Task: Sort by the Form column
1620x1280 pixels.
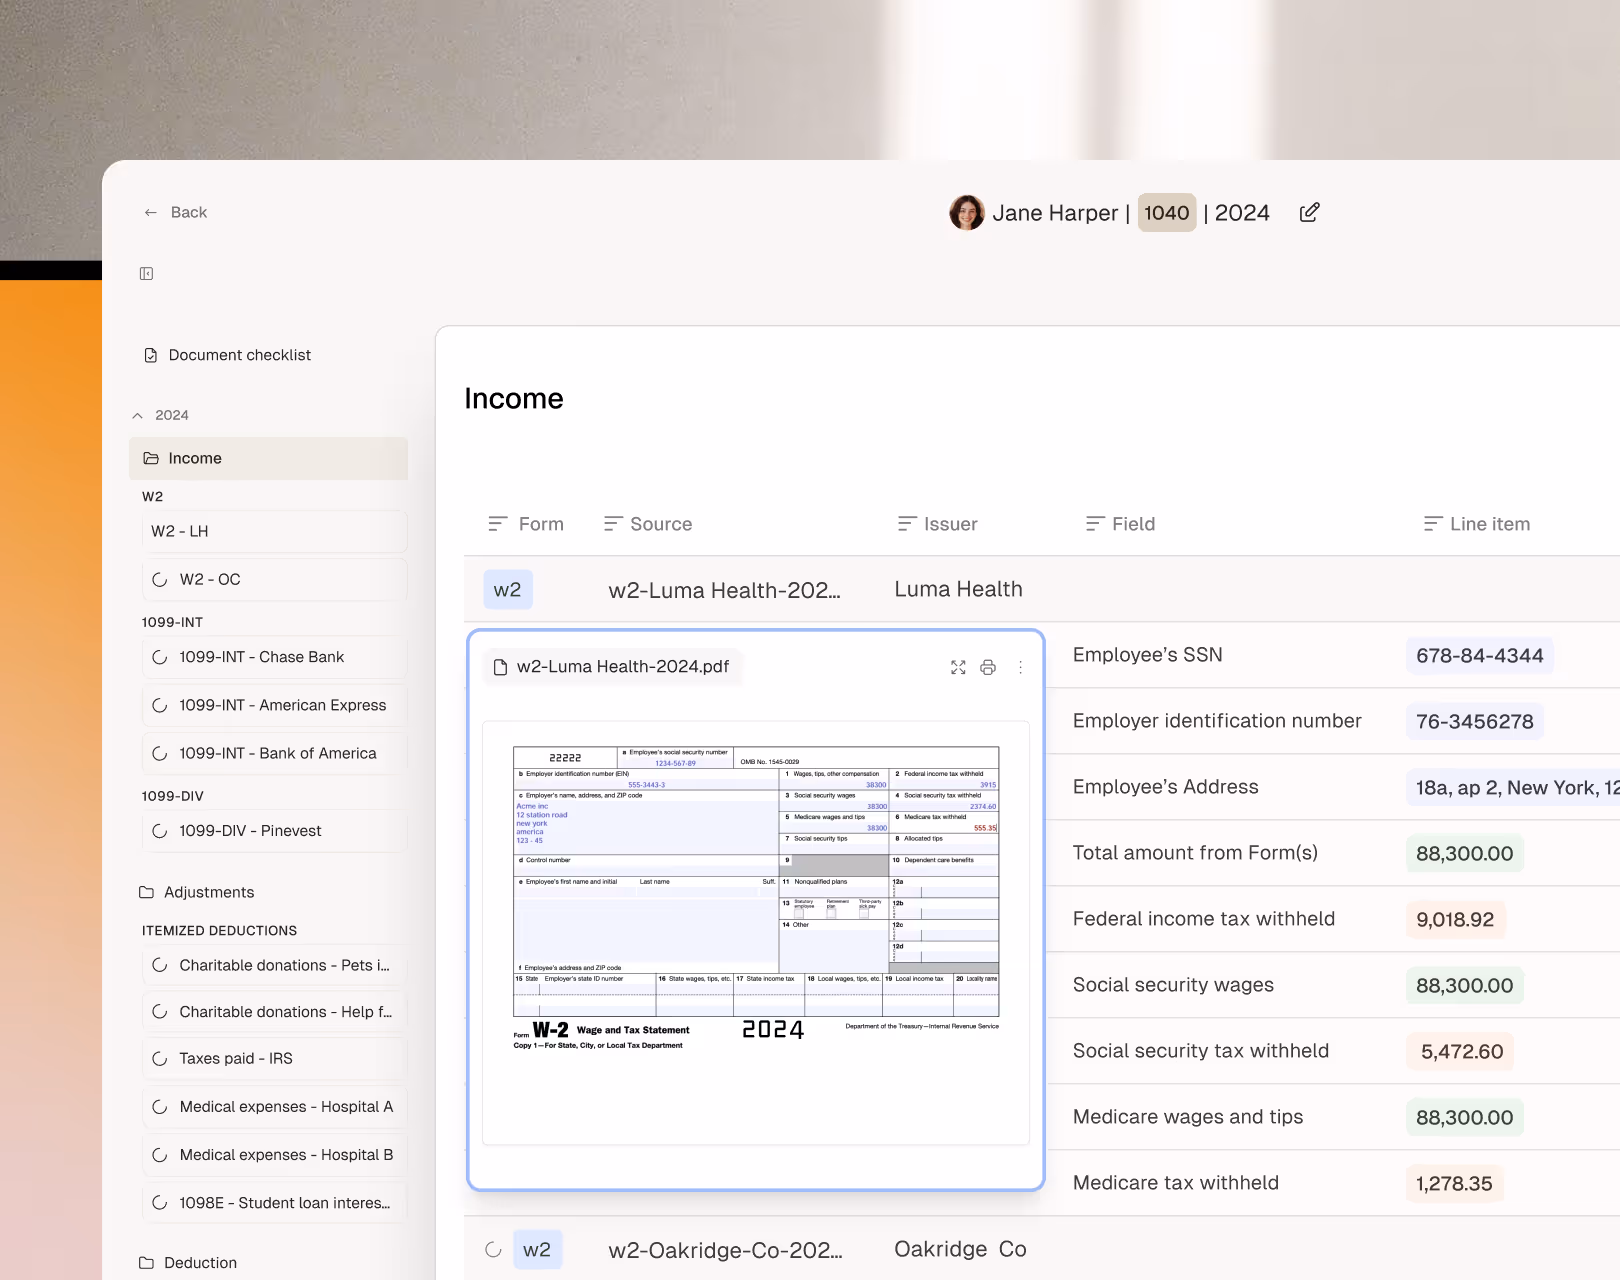Action: coord(526,524)
